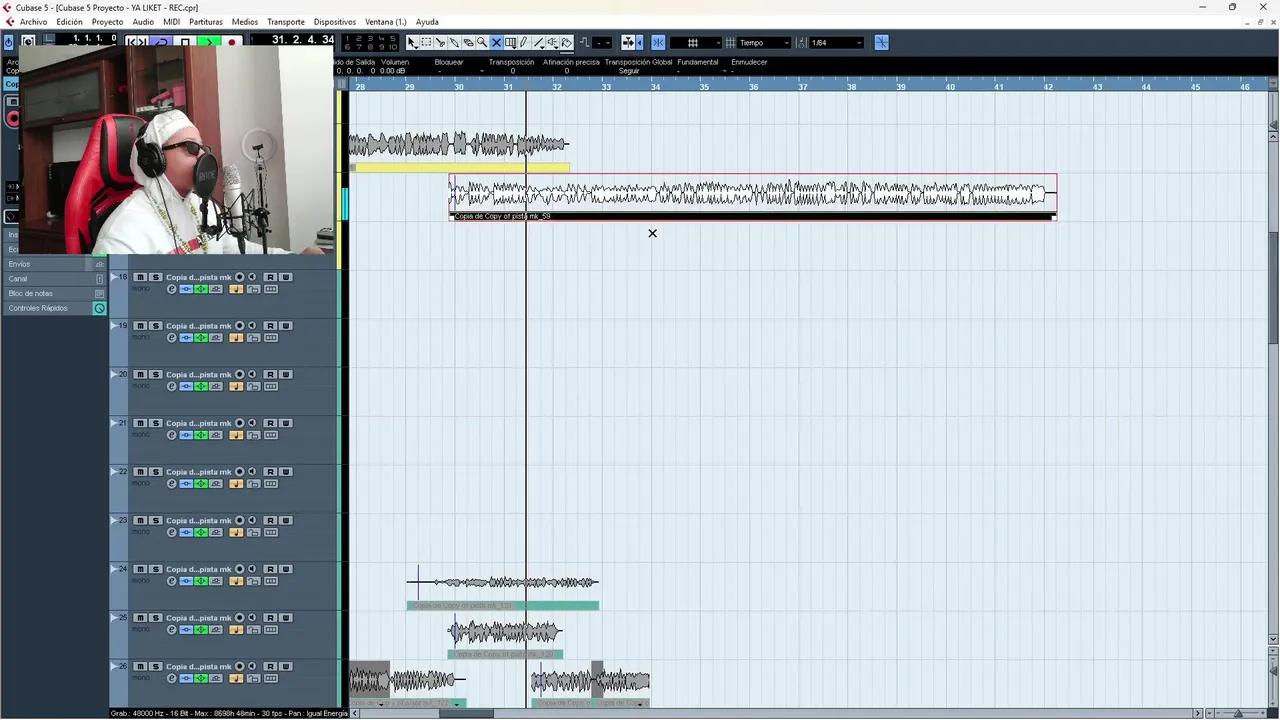The image size is (1280, 720).
Task: Solo track 24
Action: [x=156, y=569]
